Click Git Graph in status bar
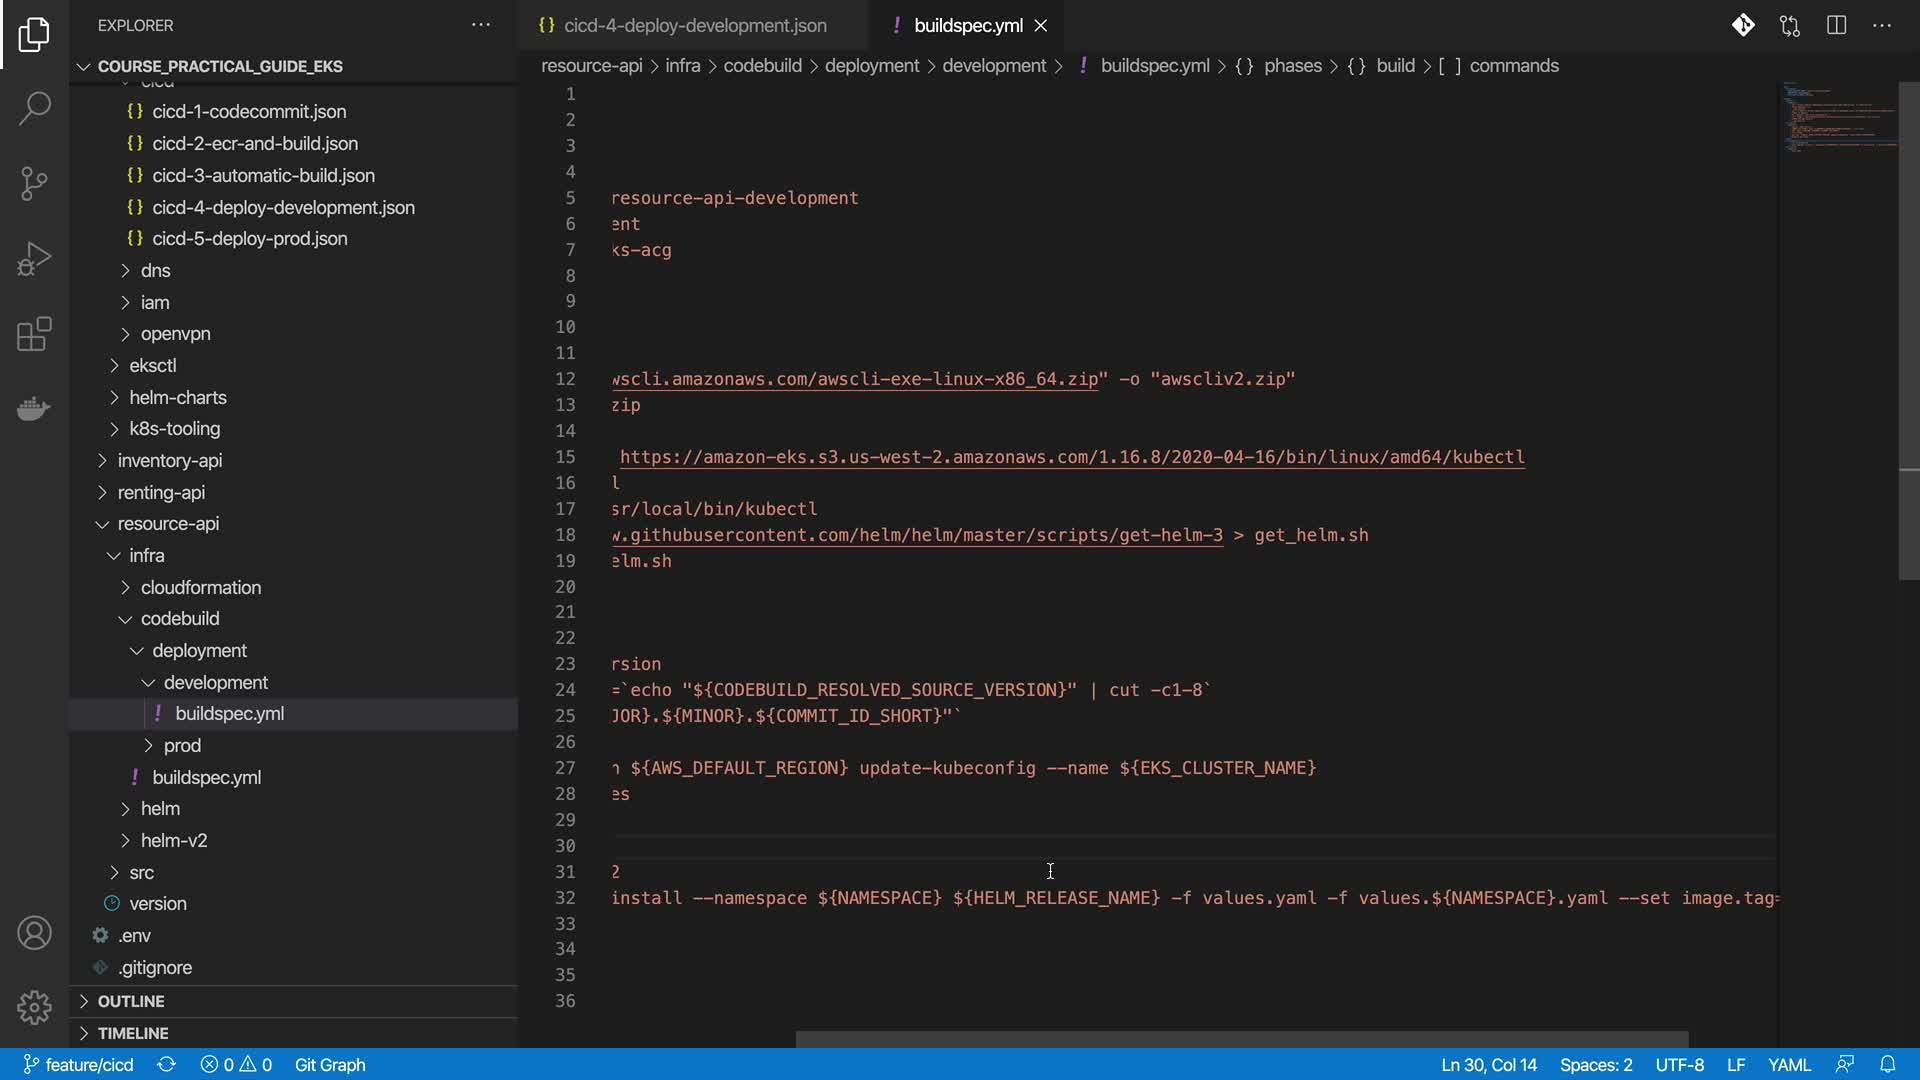 tap(329, 1064)
